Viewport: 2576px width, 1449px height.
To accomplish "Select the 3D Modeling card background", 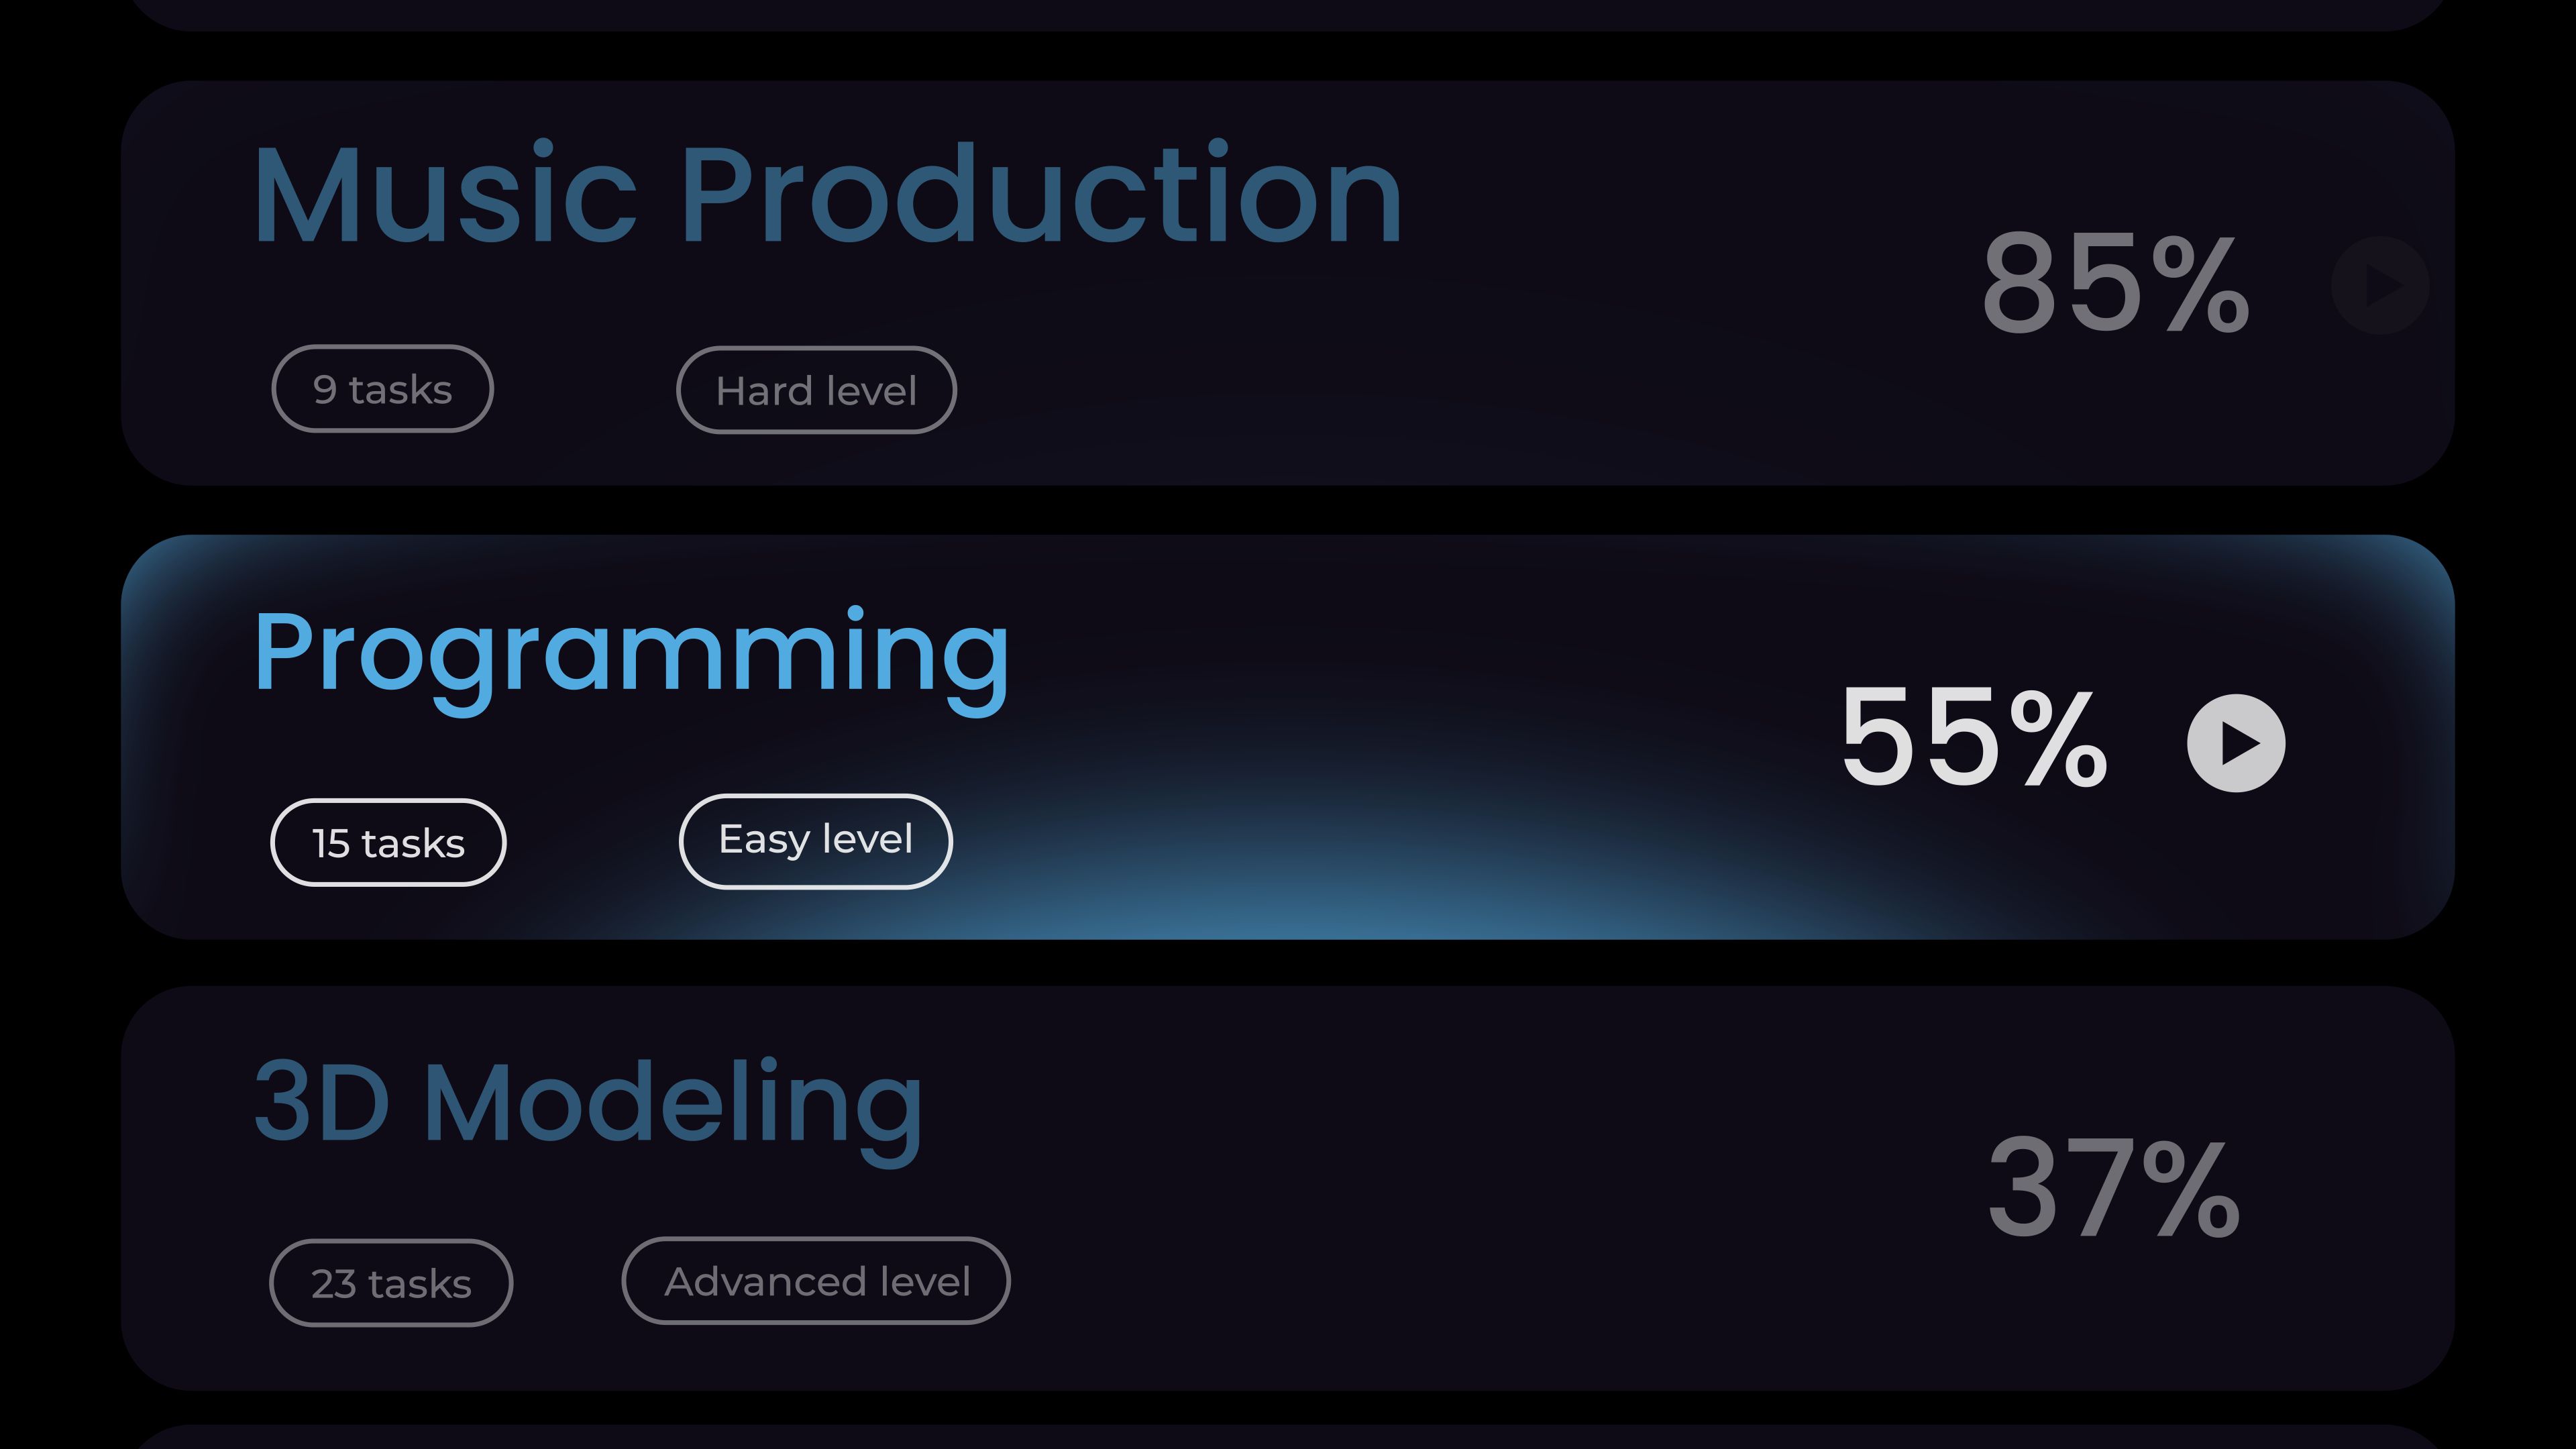I will pyautogui.click(x=1288, y=1188).
